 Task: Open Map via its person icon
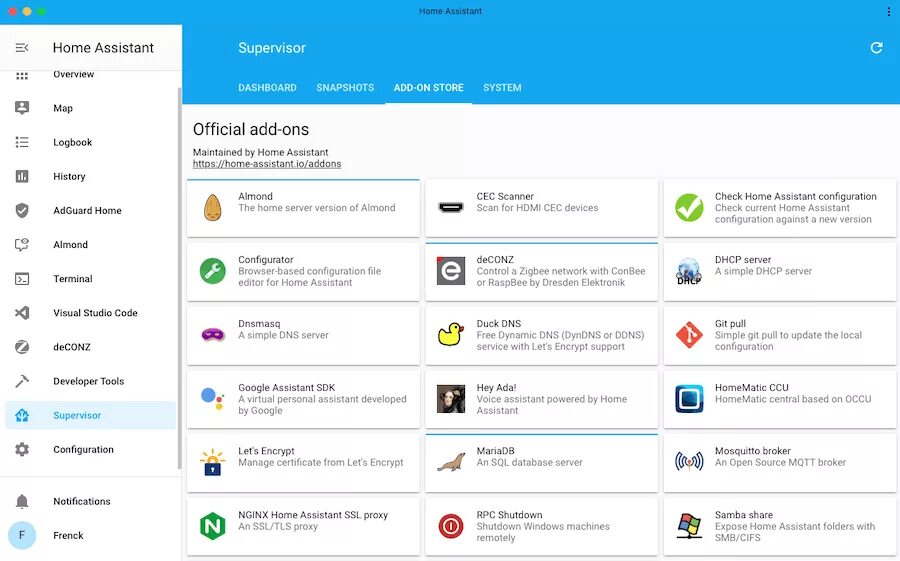coord(22,108)
